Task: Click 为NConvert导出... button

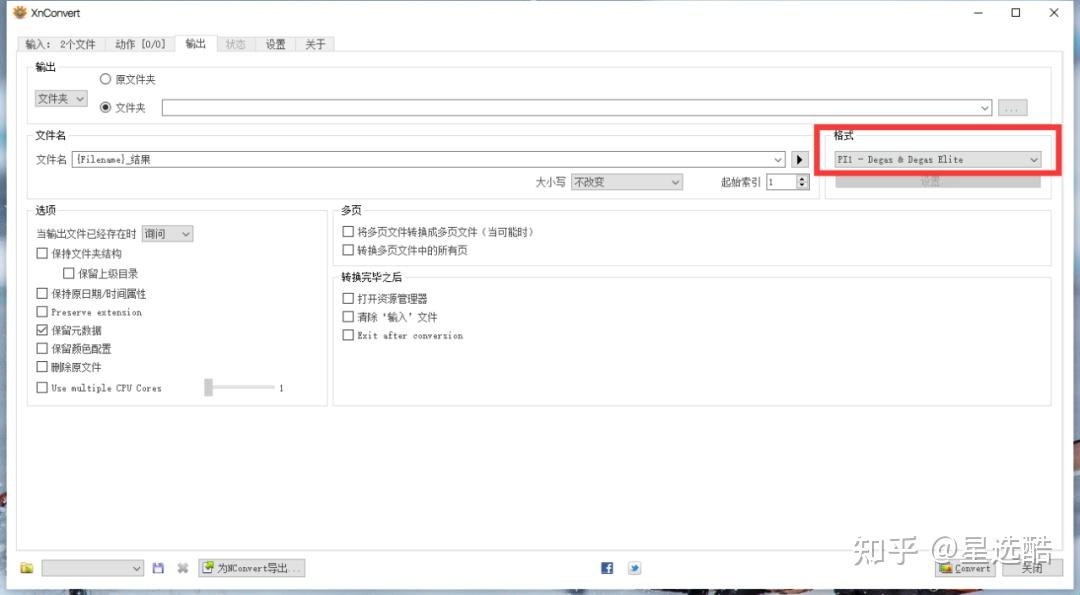Action: 252,568
